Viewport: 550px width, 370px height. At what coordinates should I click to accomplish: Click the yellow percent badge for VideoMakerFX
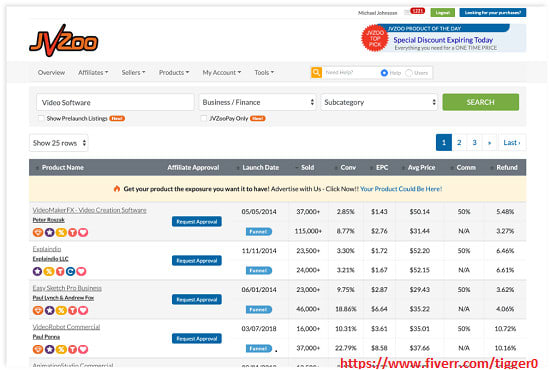61,232
